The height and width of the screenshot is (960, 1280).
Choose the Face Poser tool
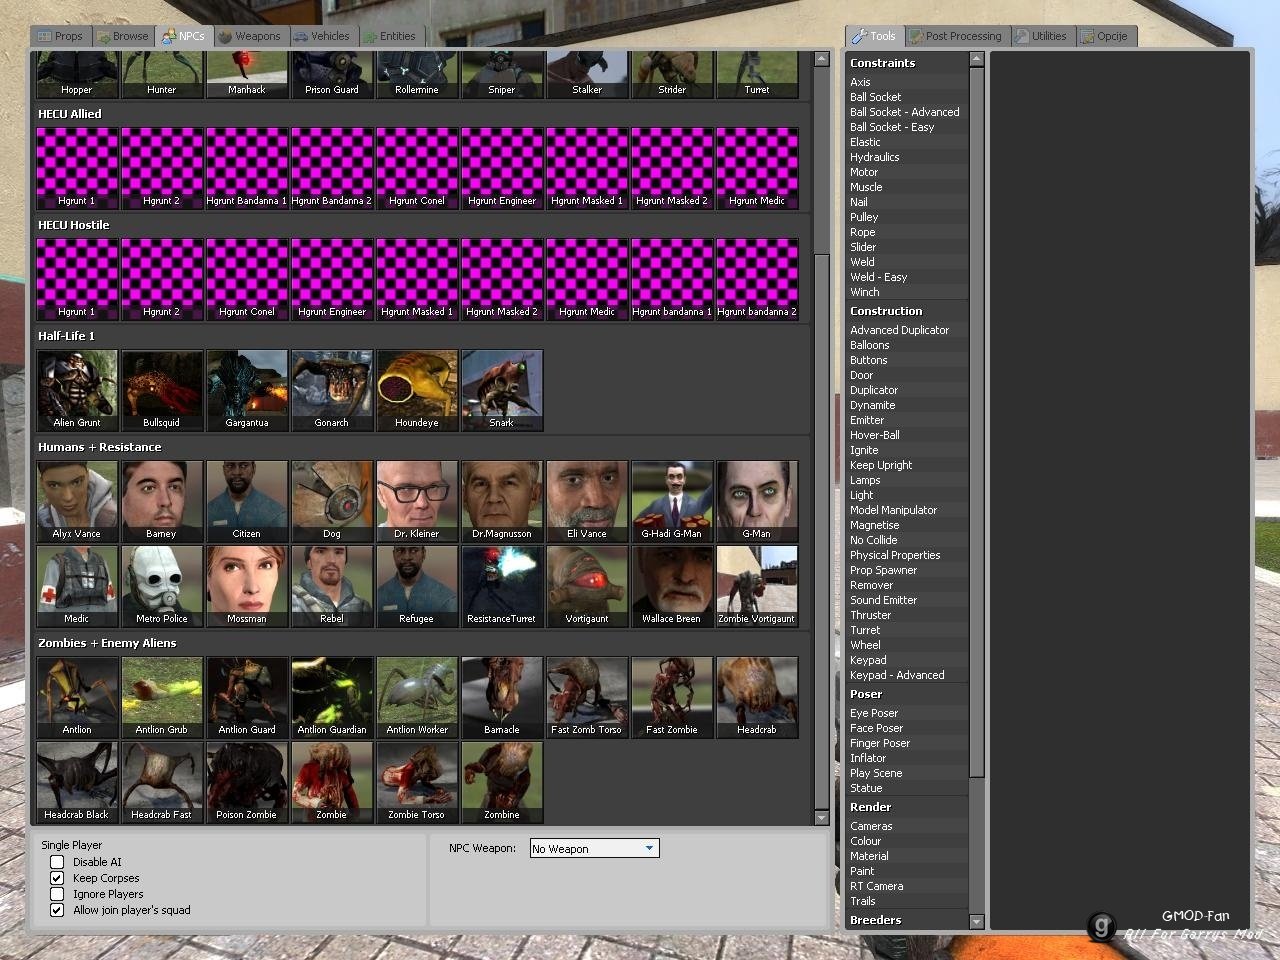(x=907, y=728)
